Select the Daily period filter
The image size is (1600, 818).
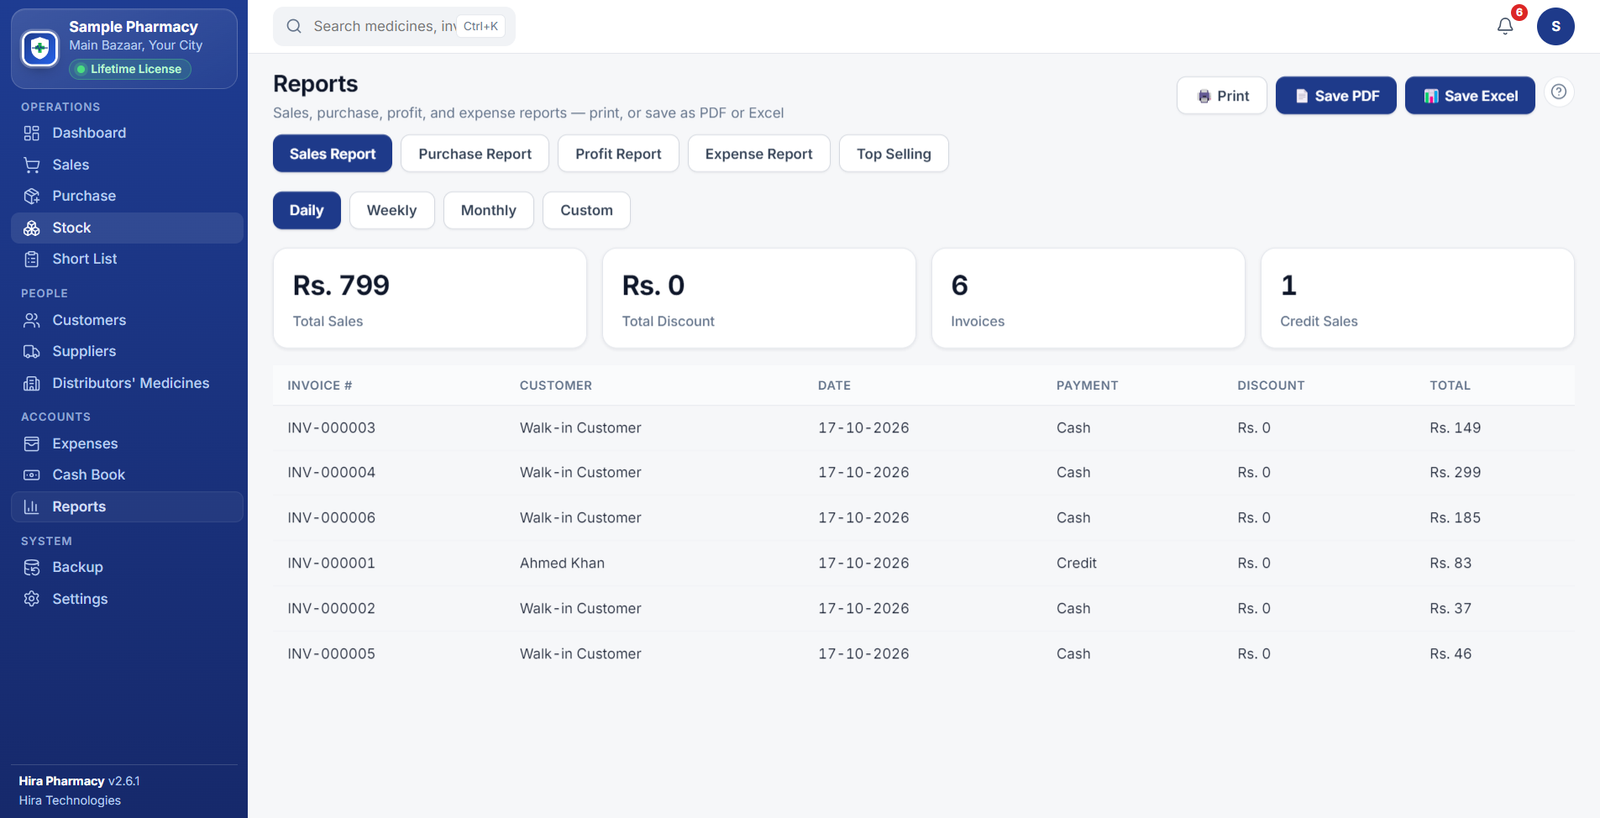coord(307,210)
